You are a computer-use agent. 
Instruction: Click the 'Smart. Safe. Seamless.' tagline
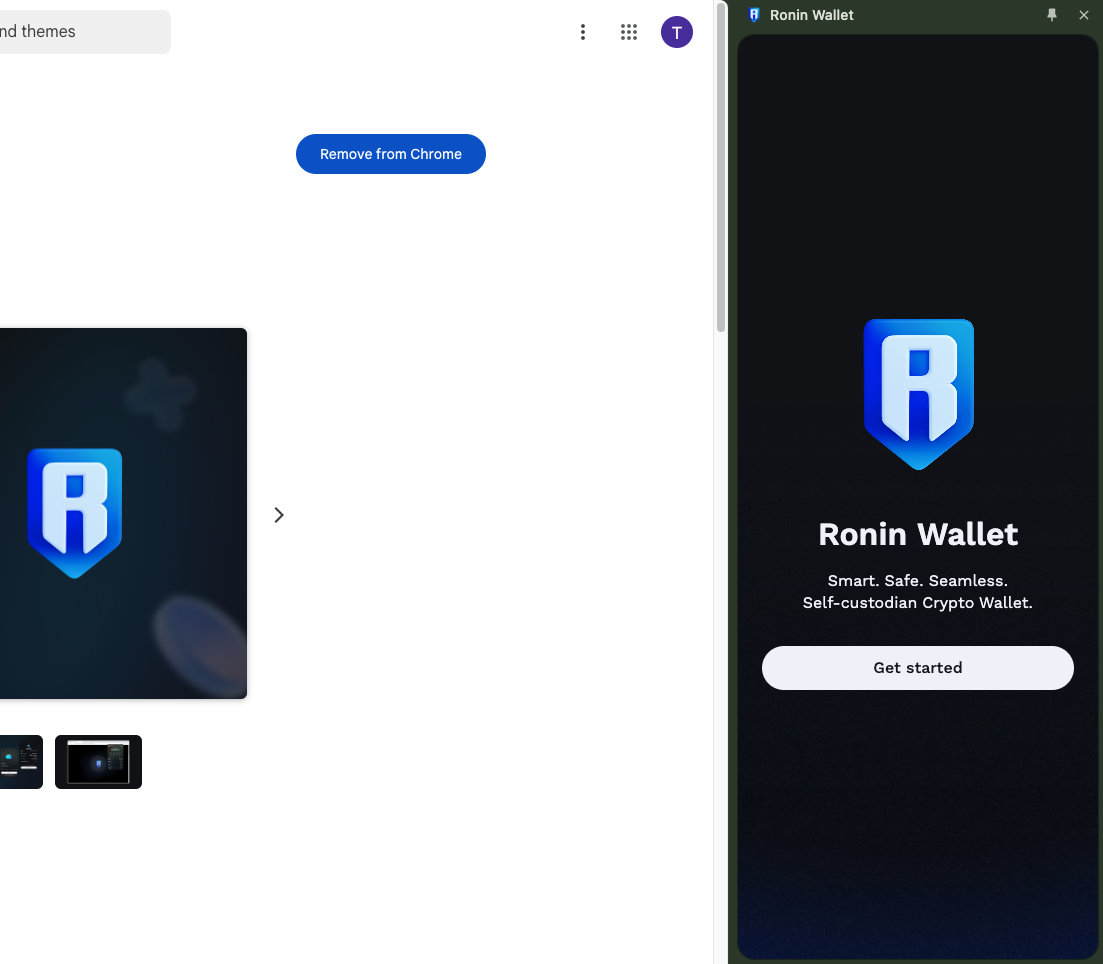tap(918, 581)
